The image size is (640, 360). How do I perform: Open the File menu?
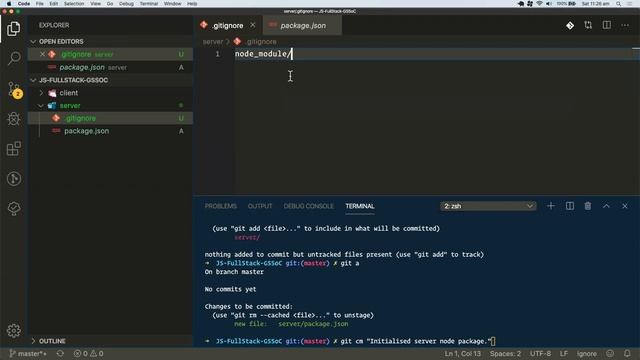click(40, 4)
